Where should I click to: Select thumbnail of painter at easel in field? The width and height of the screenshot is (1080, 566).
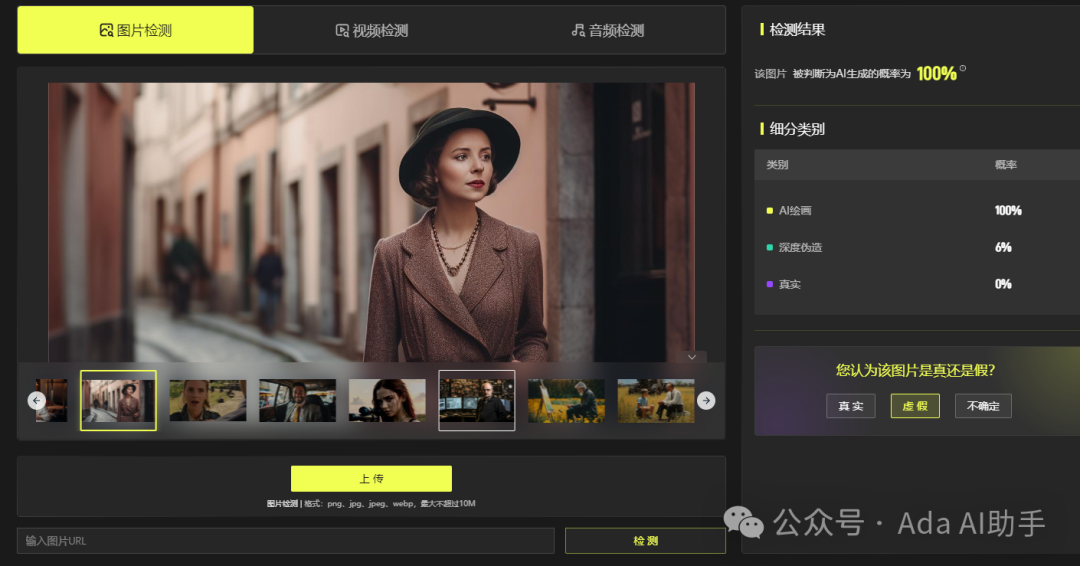coord(566,400)
